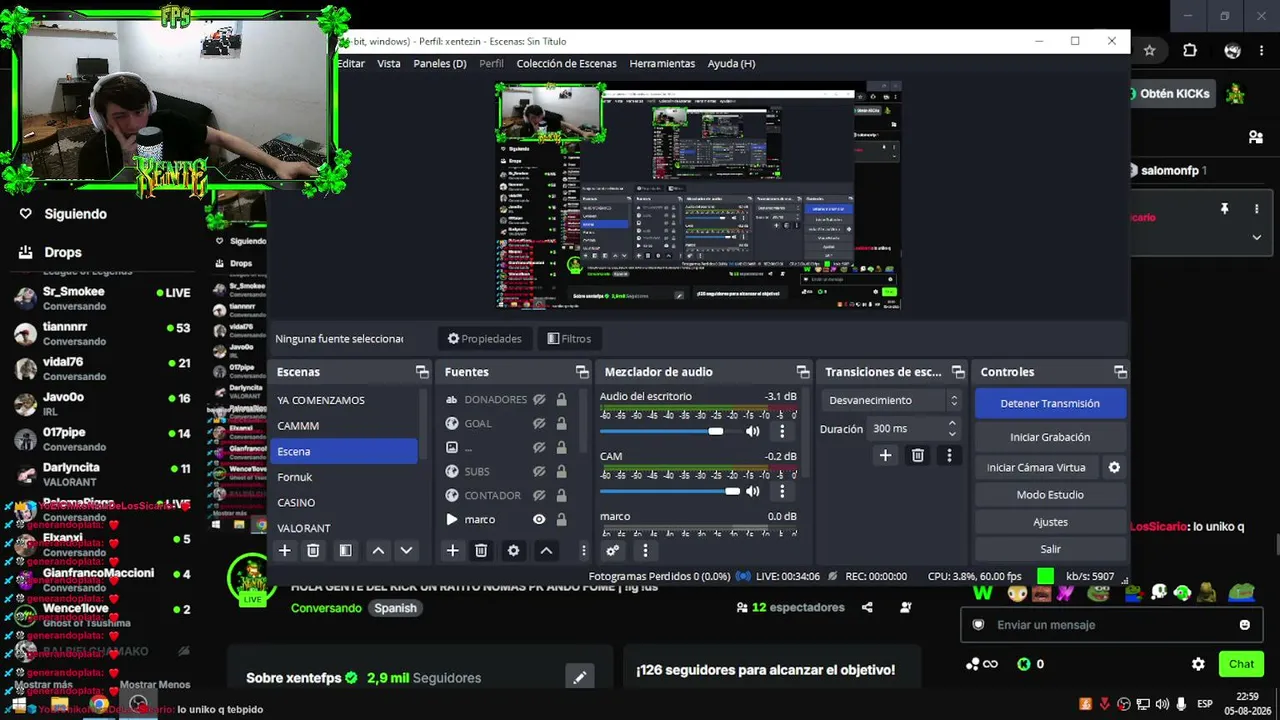Click Detener Transmisión button
The image size is (1280, 720).
pos(1050,403)
